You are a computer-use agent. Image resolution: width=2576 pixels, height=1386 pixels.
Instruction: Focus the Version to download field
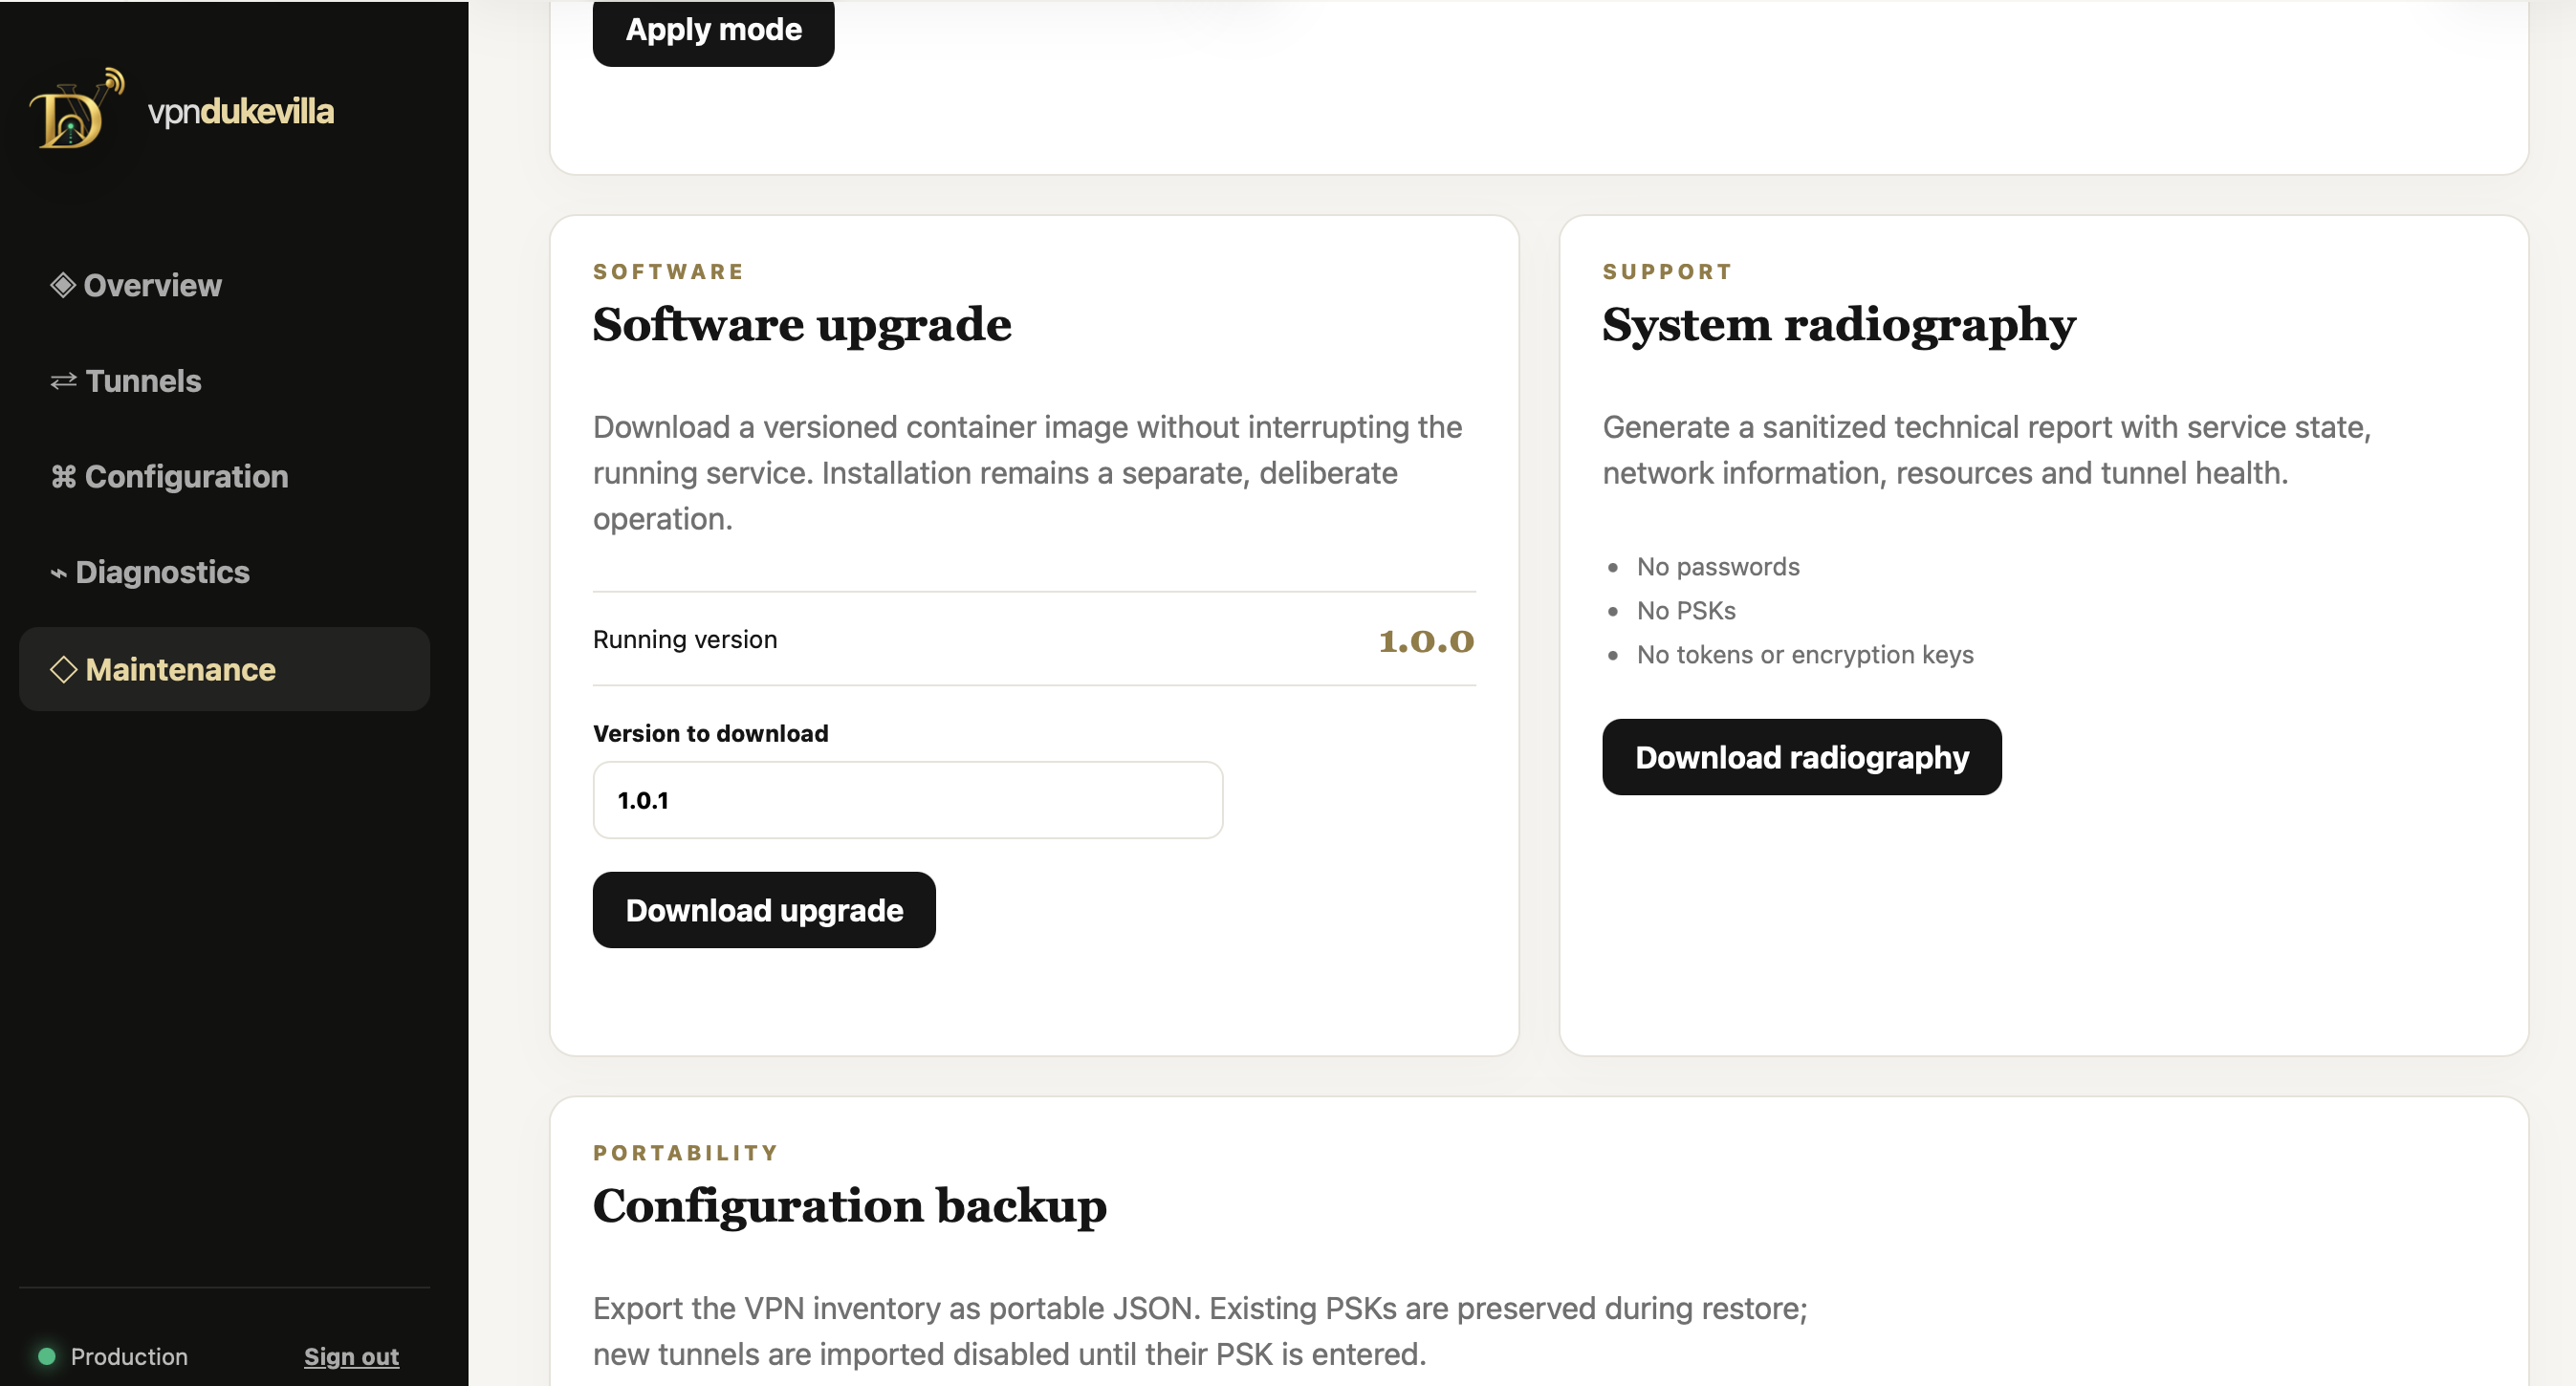(x=907, y=800)
